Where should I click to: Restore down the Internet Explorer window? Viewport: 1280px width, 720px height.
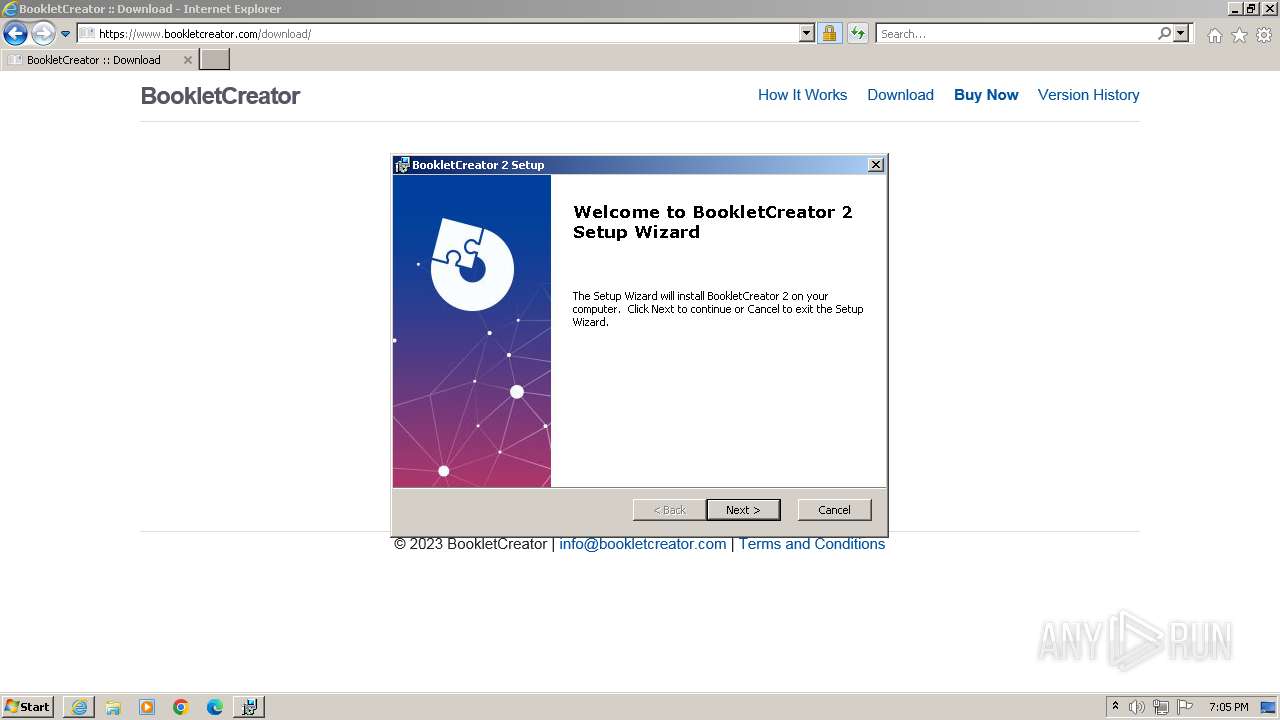[x=1251, y=9]
